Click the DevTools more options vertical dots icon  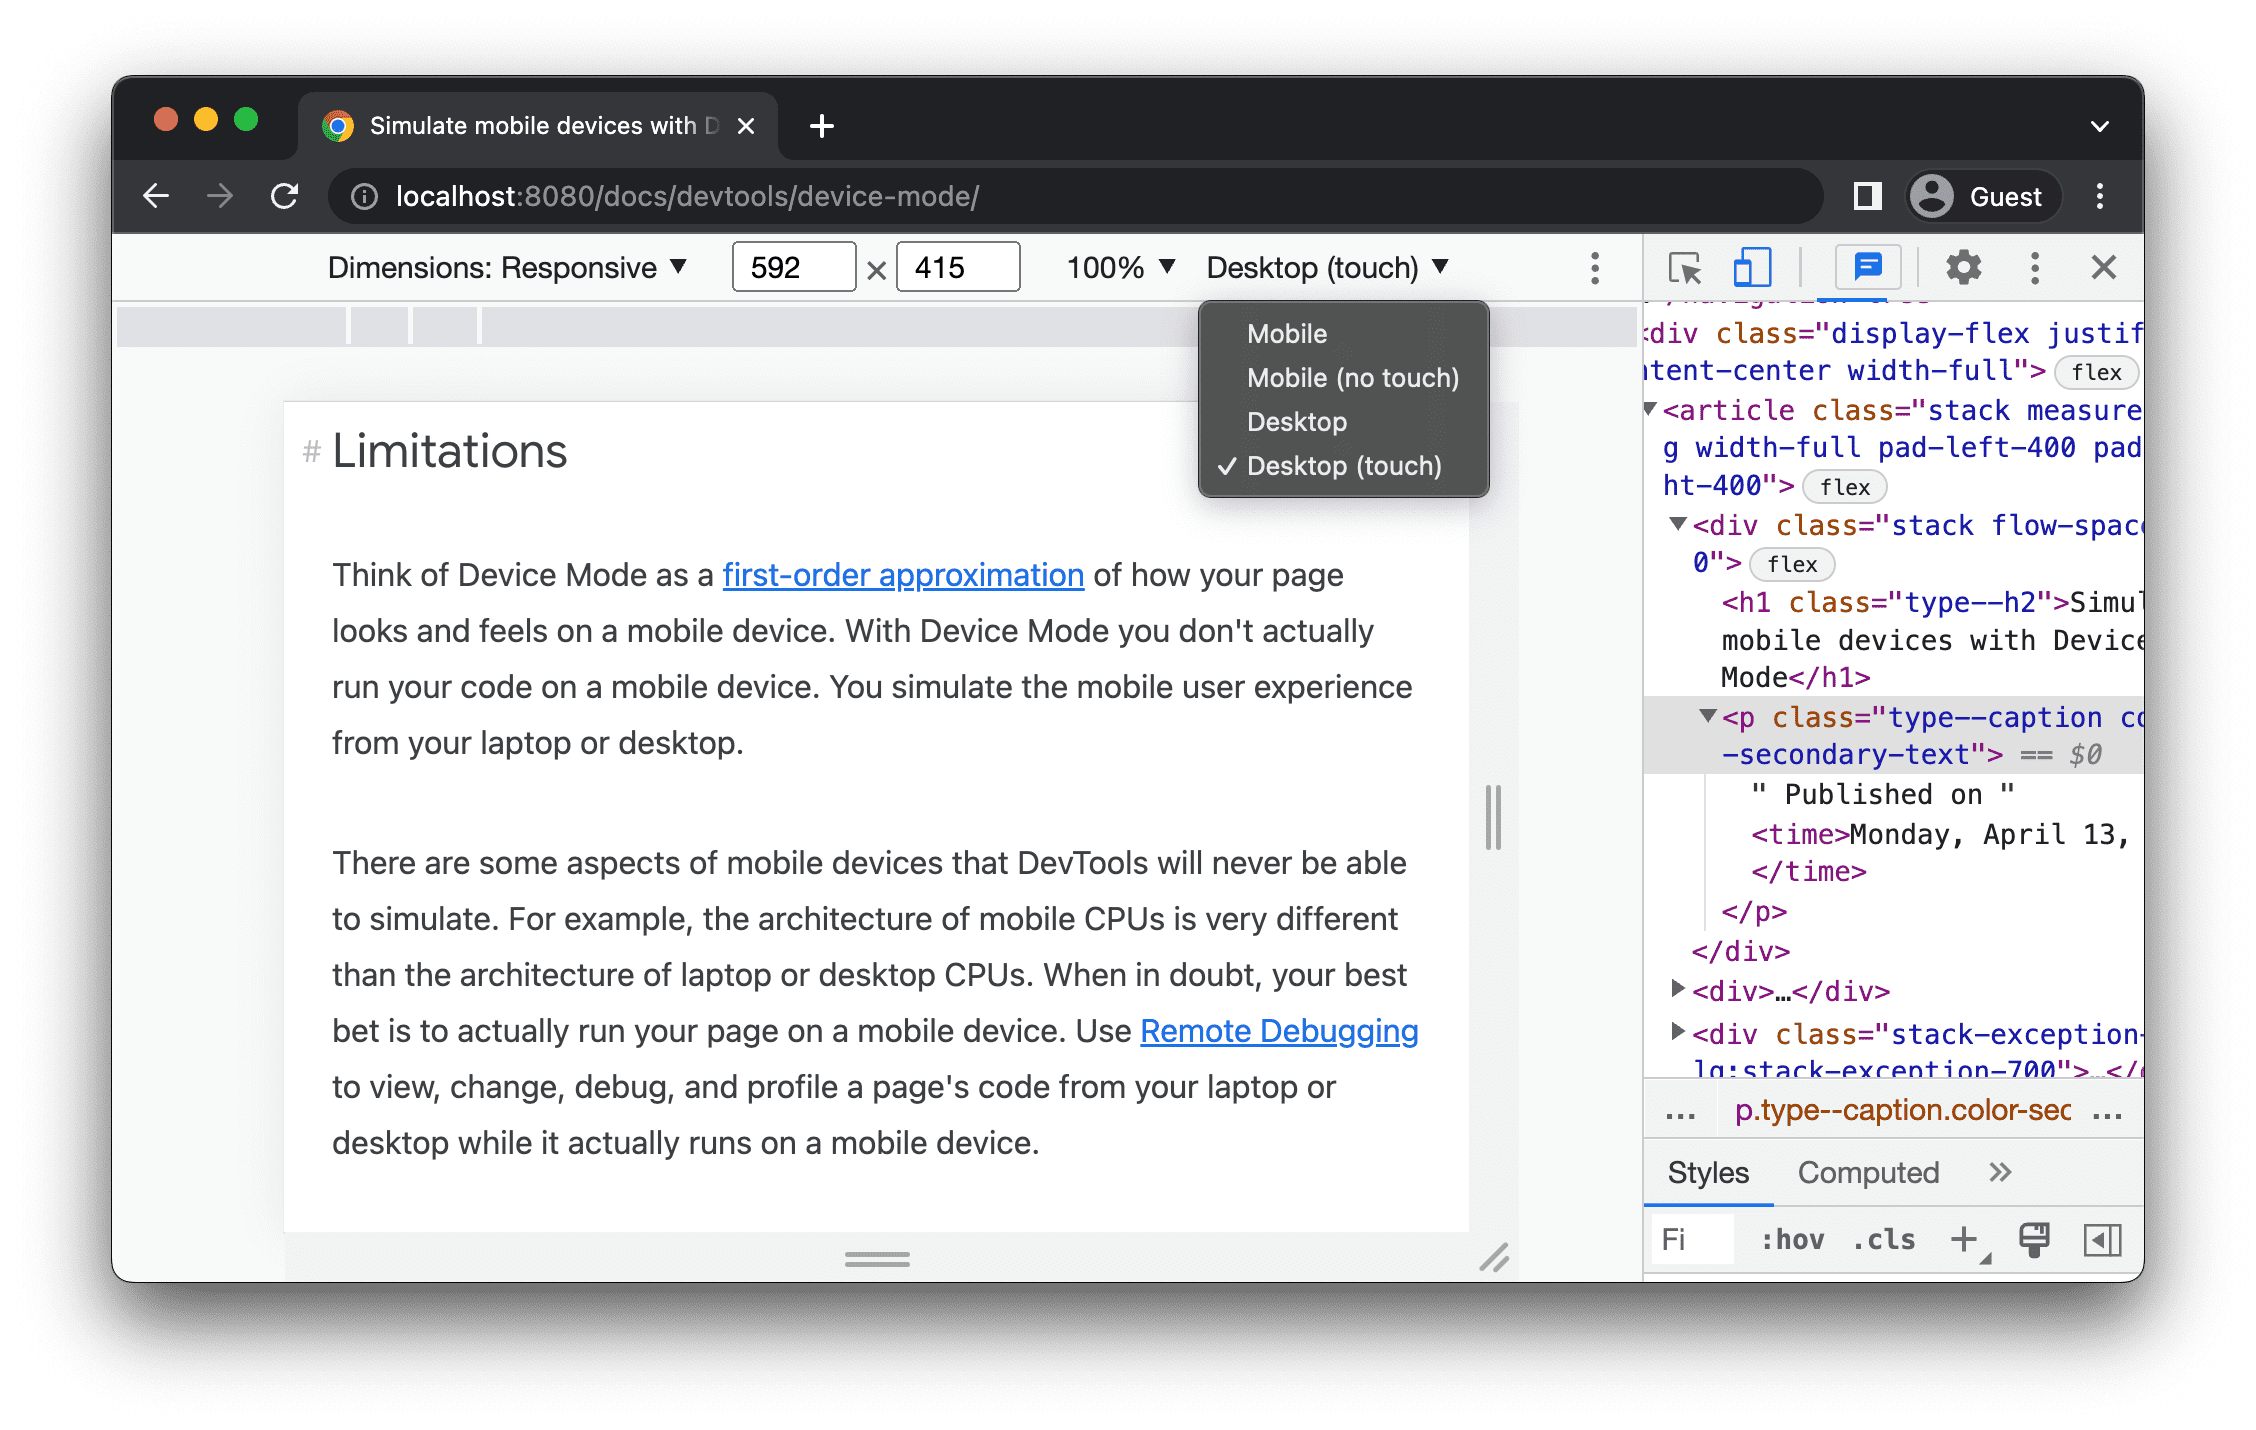coord(2034,268)
